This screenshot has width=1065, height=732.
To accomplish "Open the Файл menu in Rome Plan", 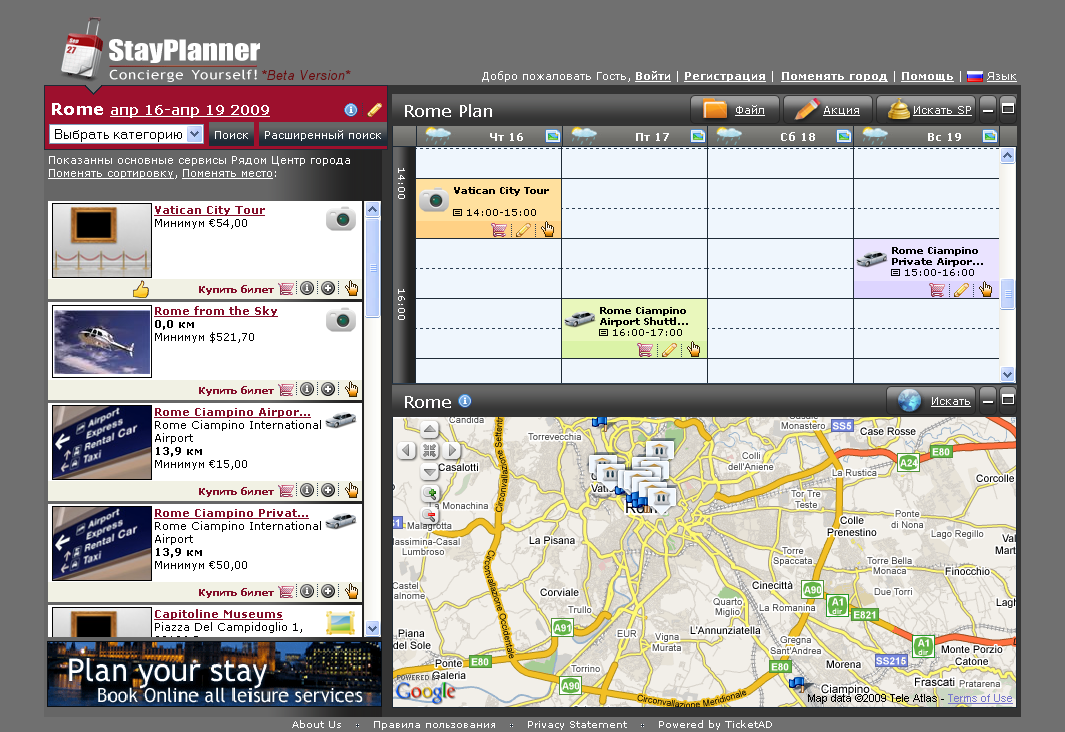I will pyautogui.click(x=735, y=110).
